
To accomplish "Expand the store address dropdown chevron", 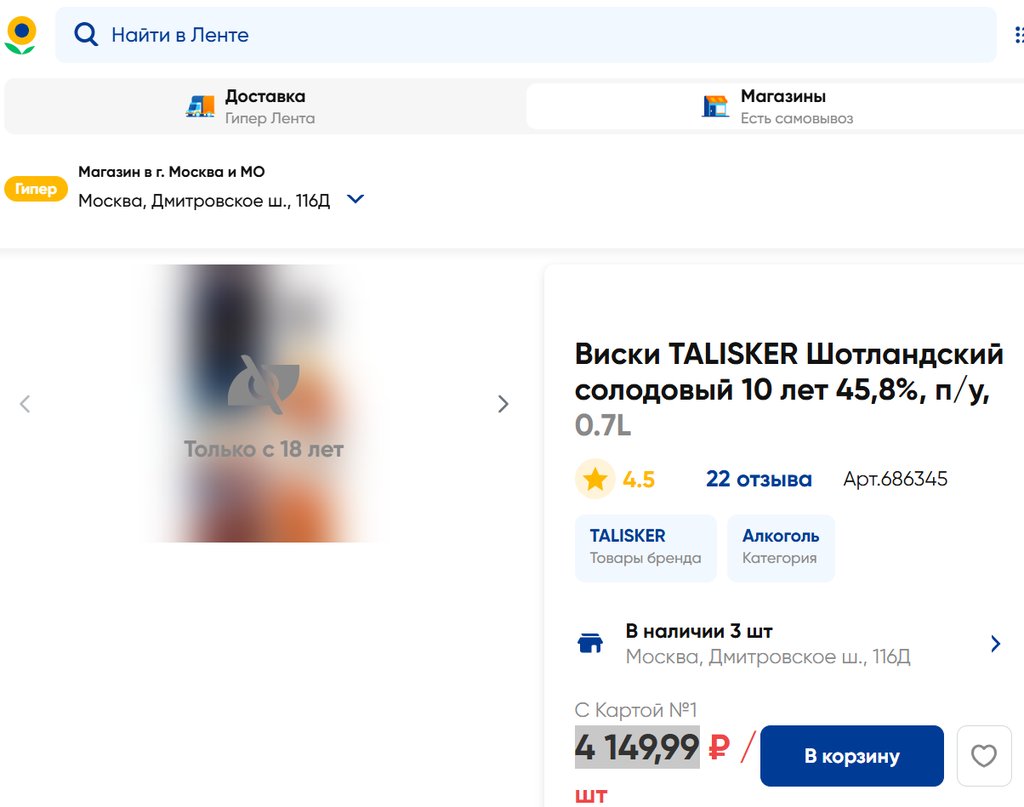I will click(355, 200).
